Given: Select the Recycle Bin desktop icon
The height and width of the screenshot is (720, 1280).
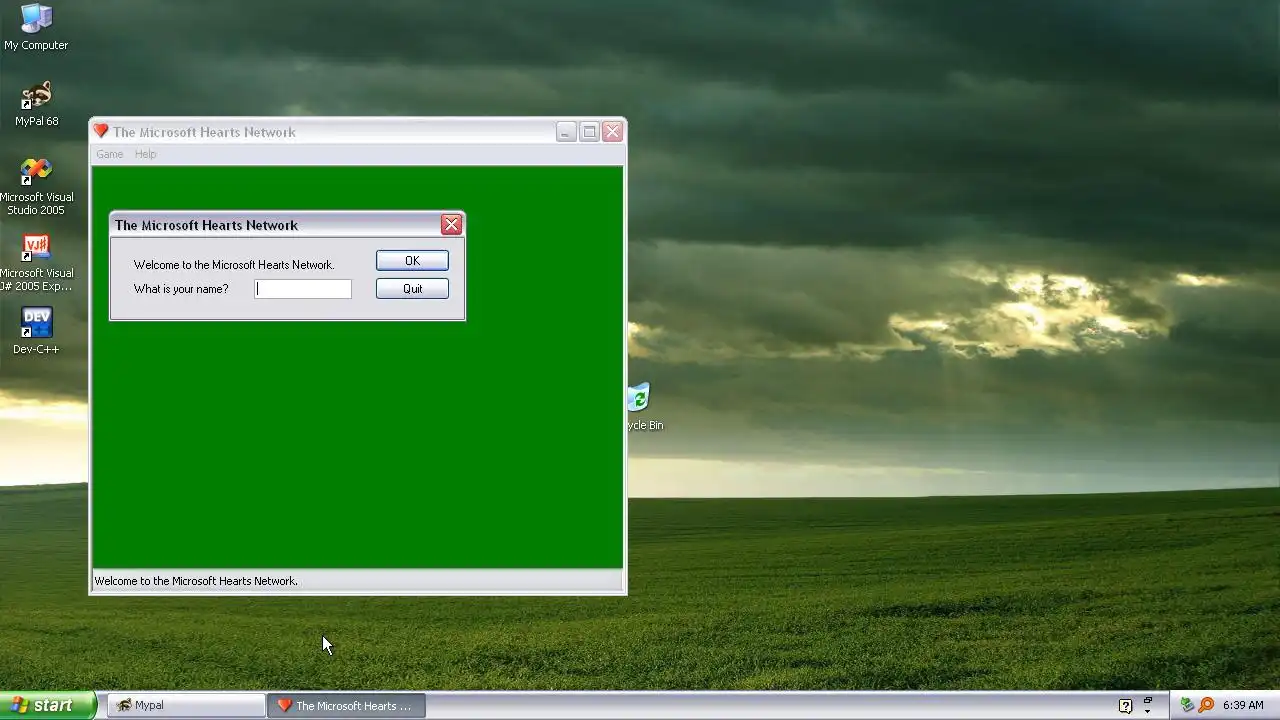Looking at the screenshot, I should (641, 408).
